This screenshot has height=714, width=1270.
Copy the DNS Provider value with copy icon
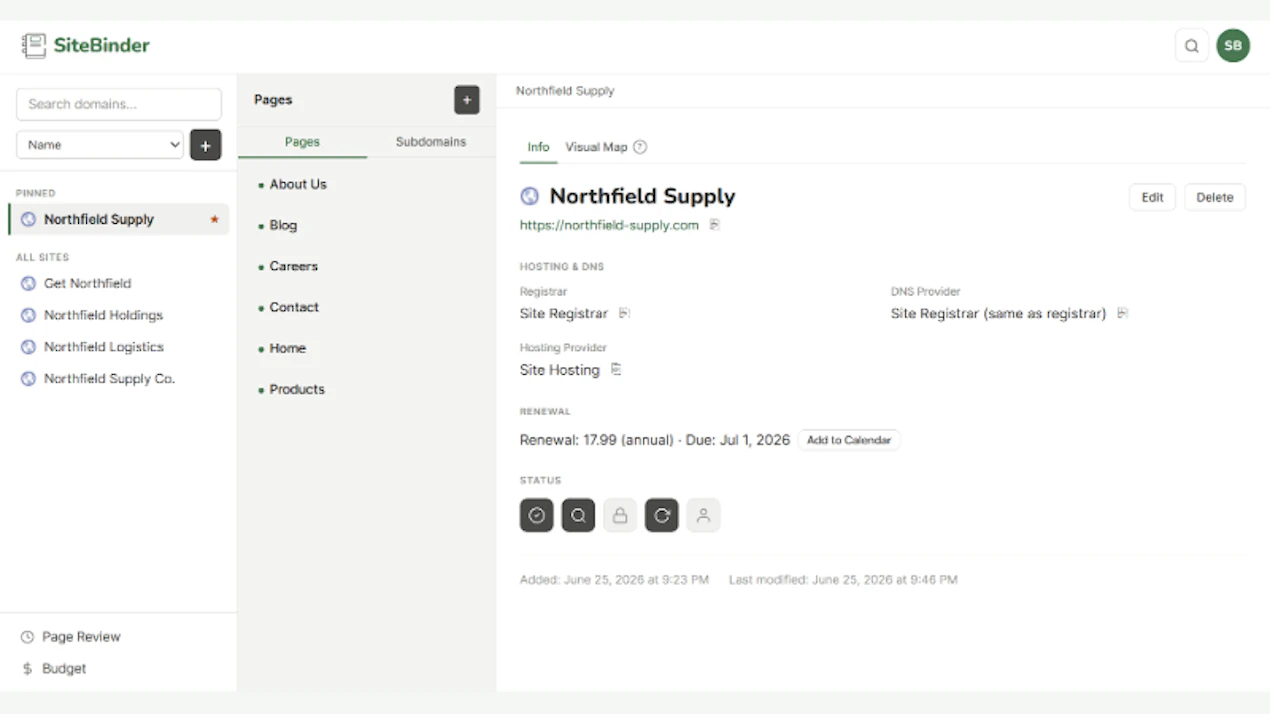point(1122,313)
